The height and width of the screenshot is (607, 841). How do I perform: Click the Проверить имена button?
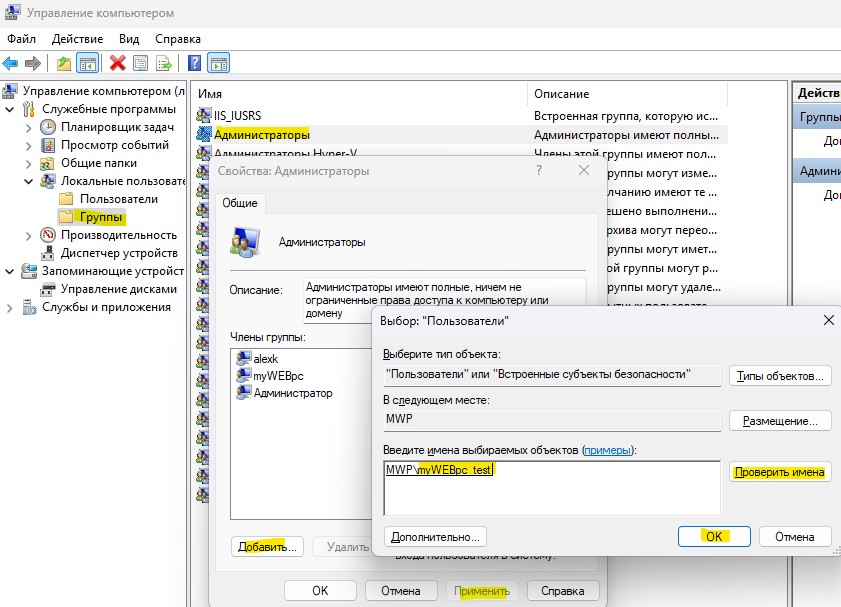click(779, 472)
